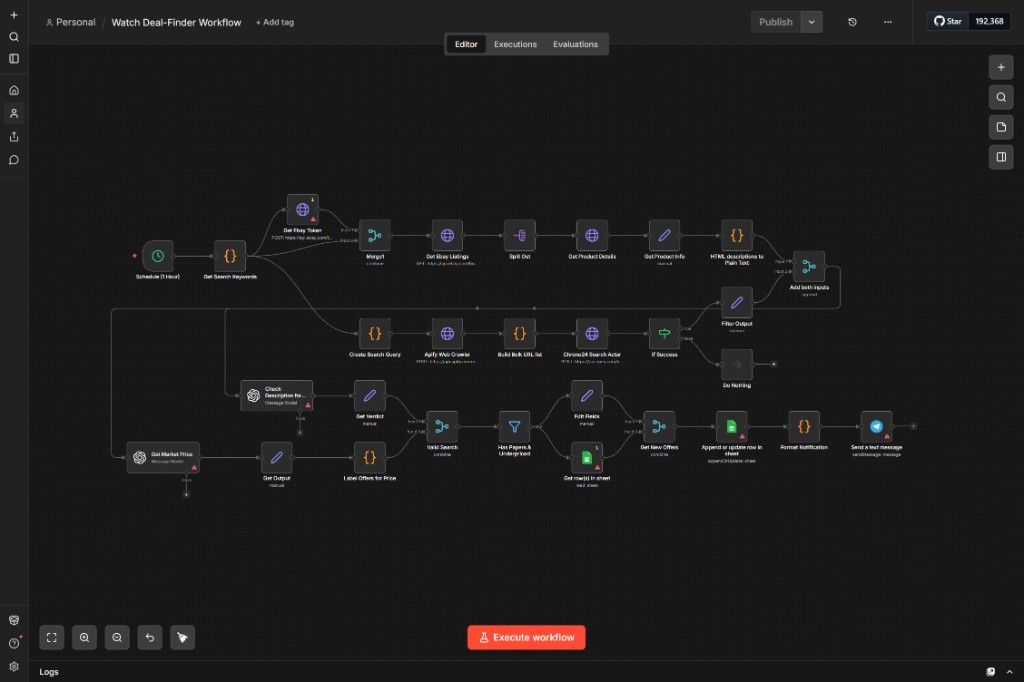Add a tool under Get Market Price node

[186, 495]
